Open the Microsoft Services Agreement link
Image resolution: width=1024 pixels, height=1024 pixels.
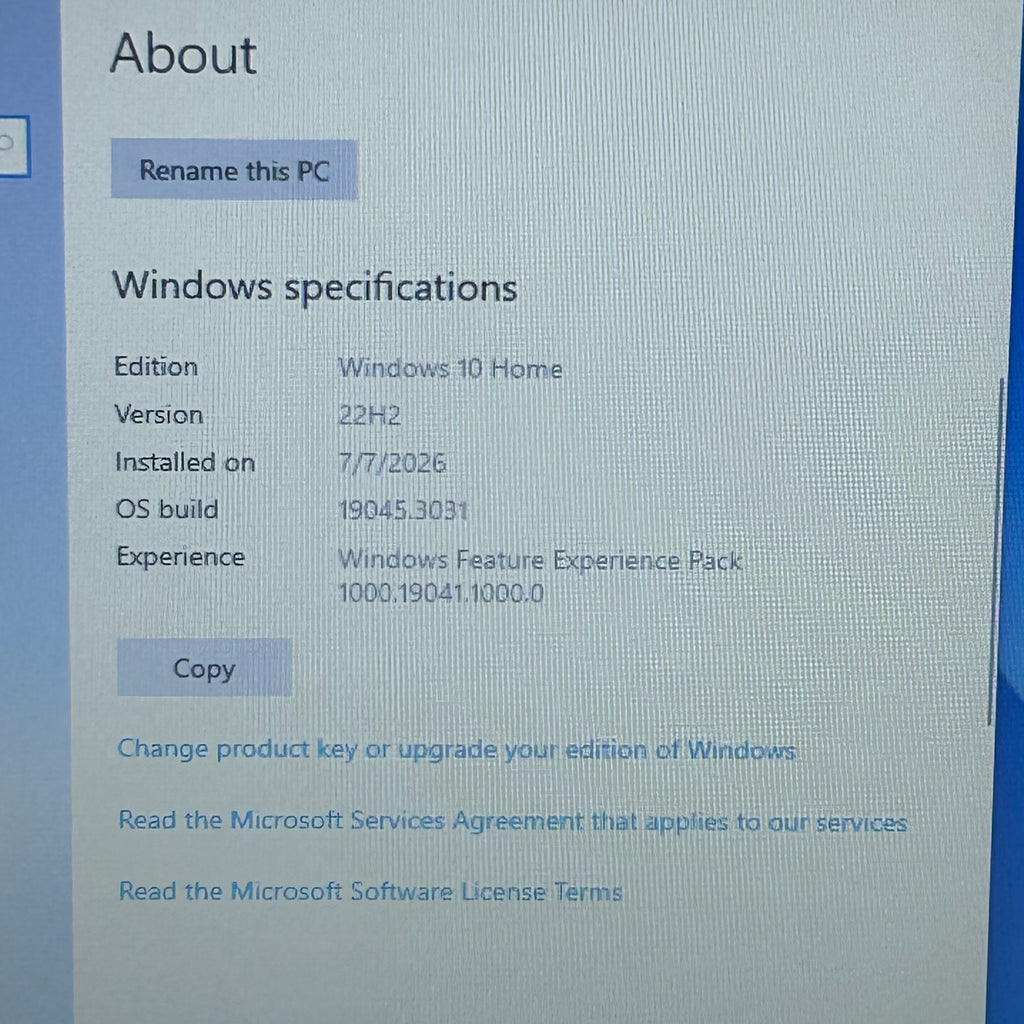(x=513, y=821)
